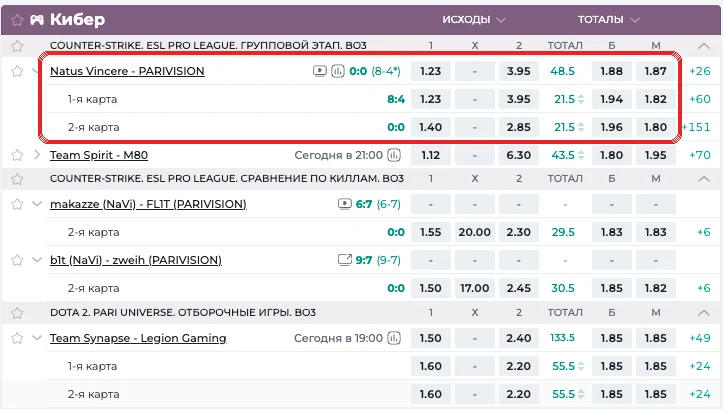Bet on Team Synapse win at 1.50
The width and height of the screenshot is (723, 409).
point(430,338)
